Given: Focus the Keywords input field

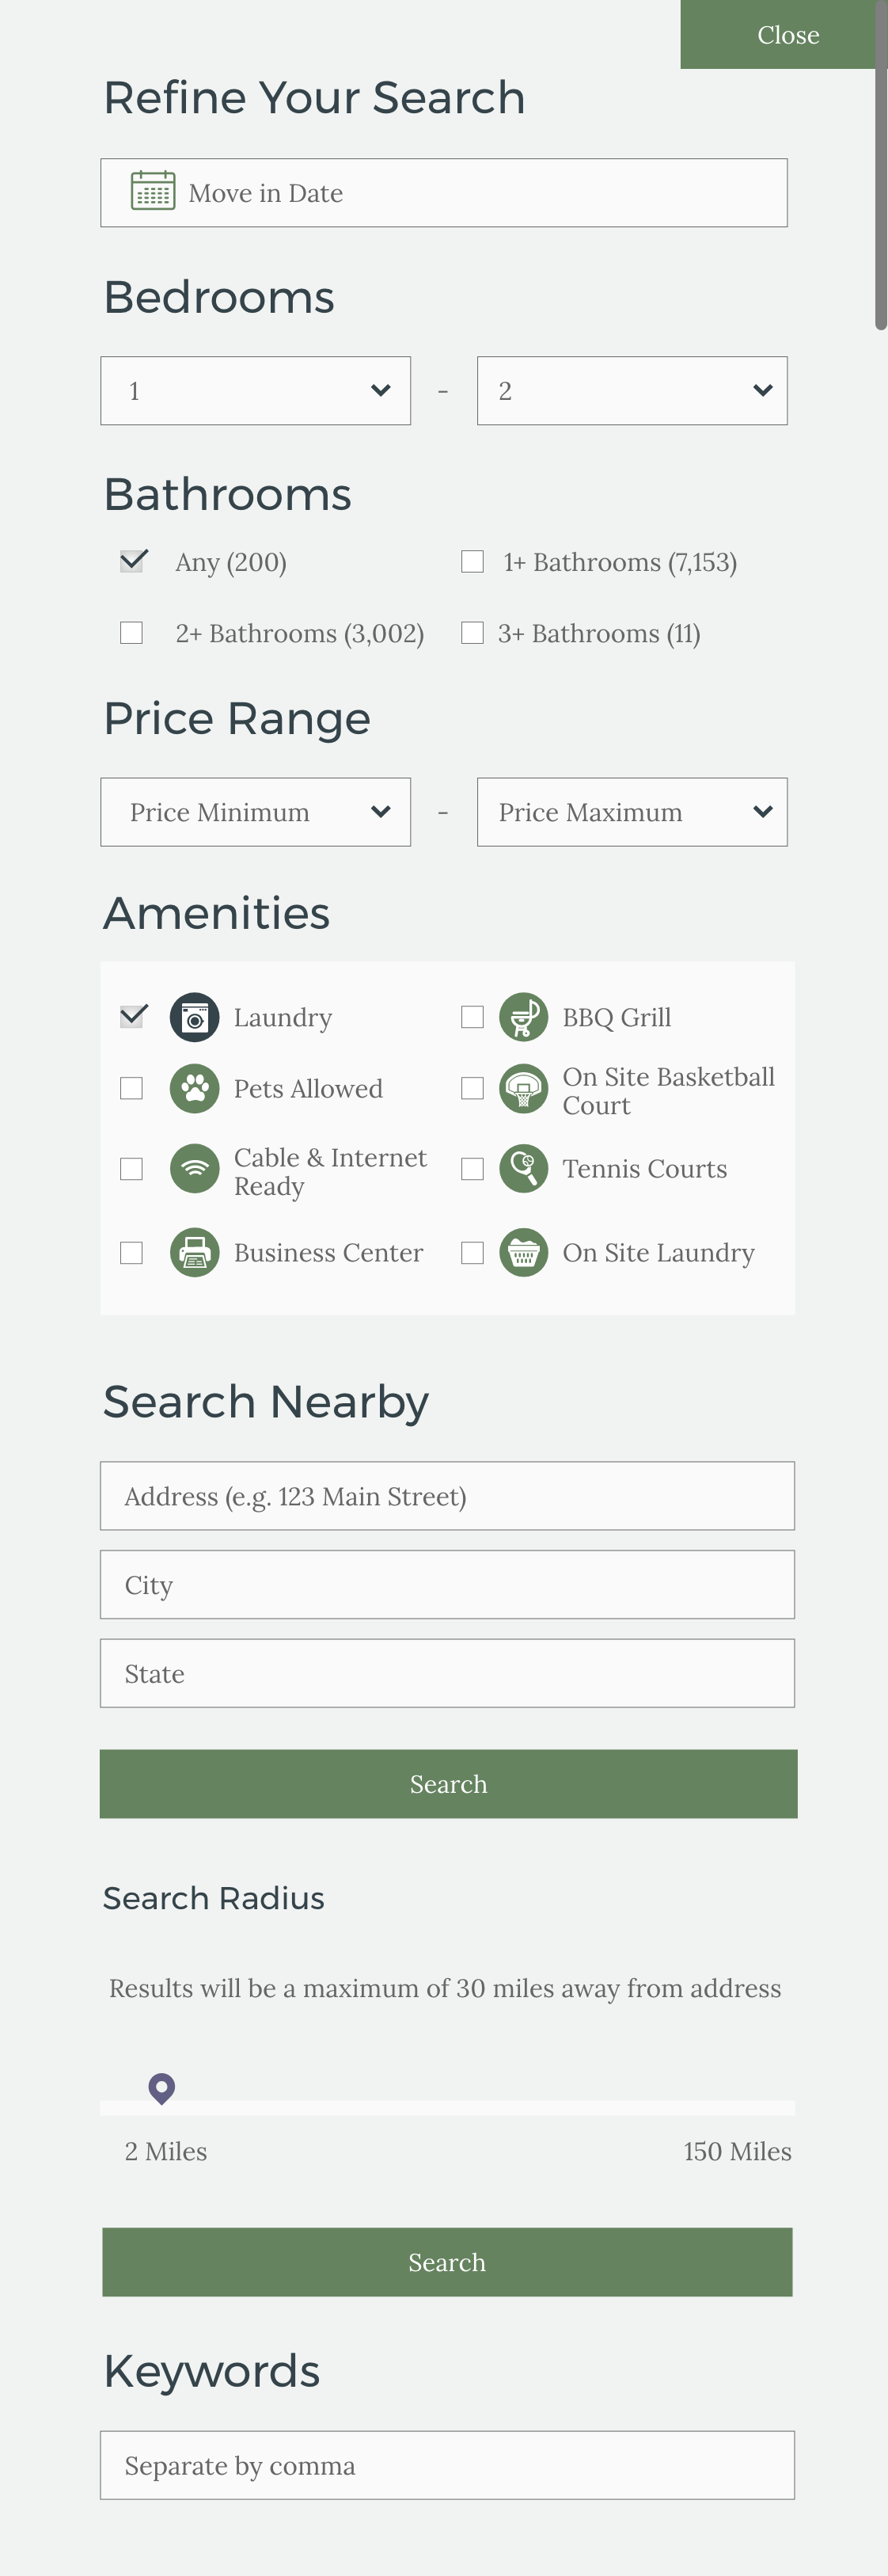Looking at the screenshot, I should click(447, 2465).
